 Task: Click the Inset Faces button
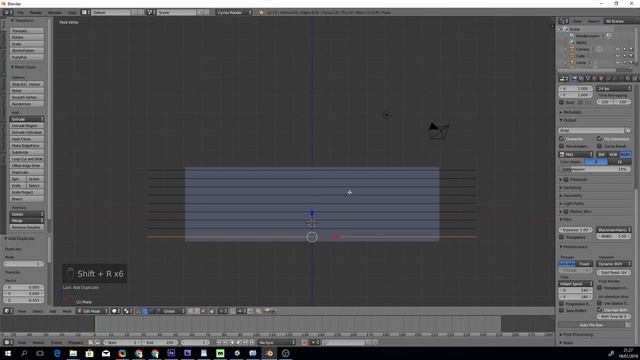27,139
